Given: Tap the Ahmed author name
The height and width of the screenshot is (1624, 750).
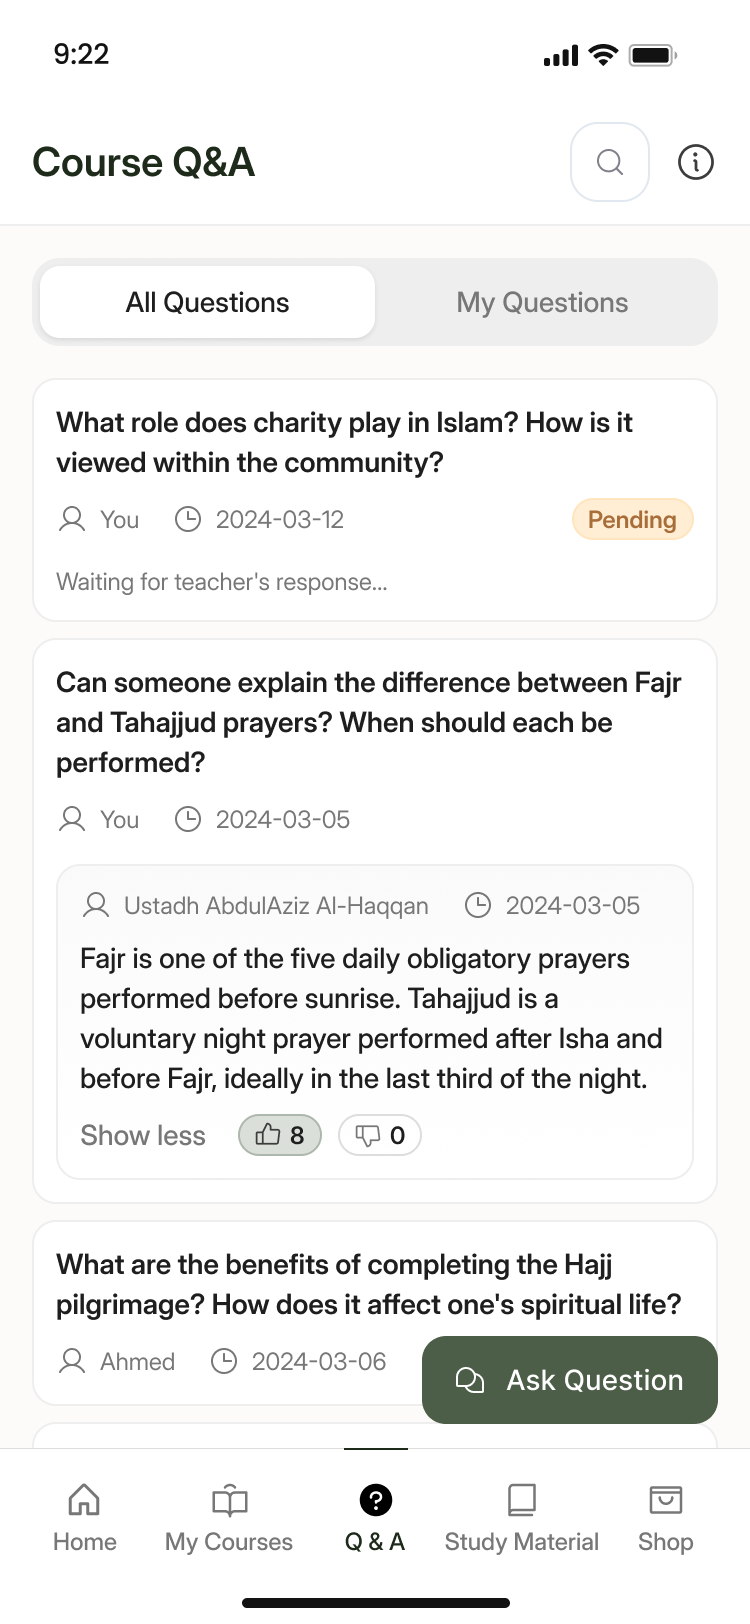Looking at the screenshot, I should [137, 1362].
